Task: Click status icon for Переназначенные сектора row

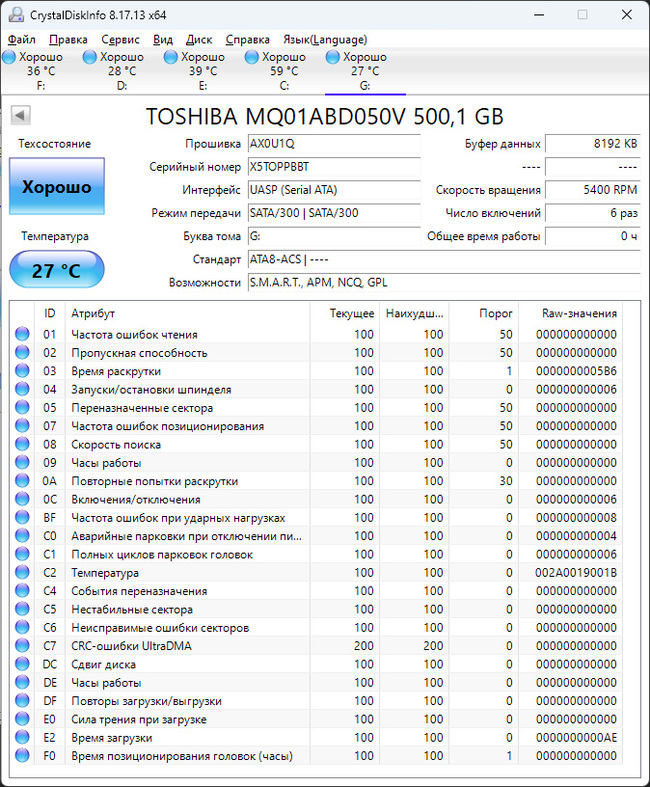Action: click(22, 408)
